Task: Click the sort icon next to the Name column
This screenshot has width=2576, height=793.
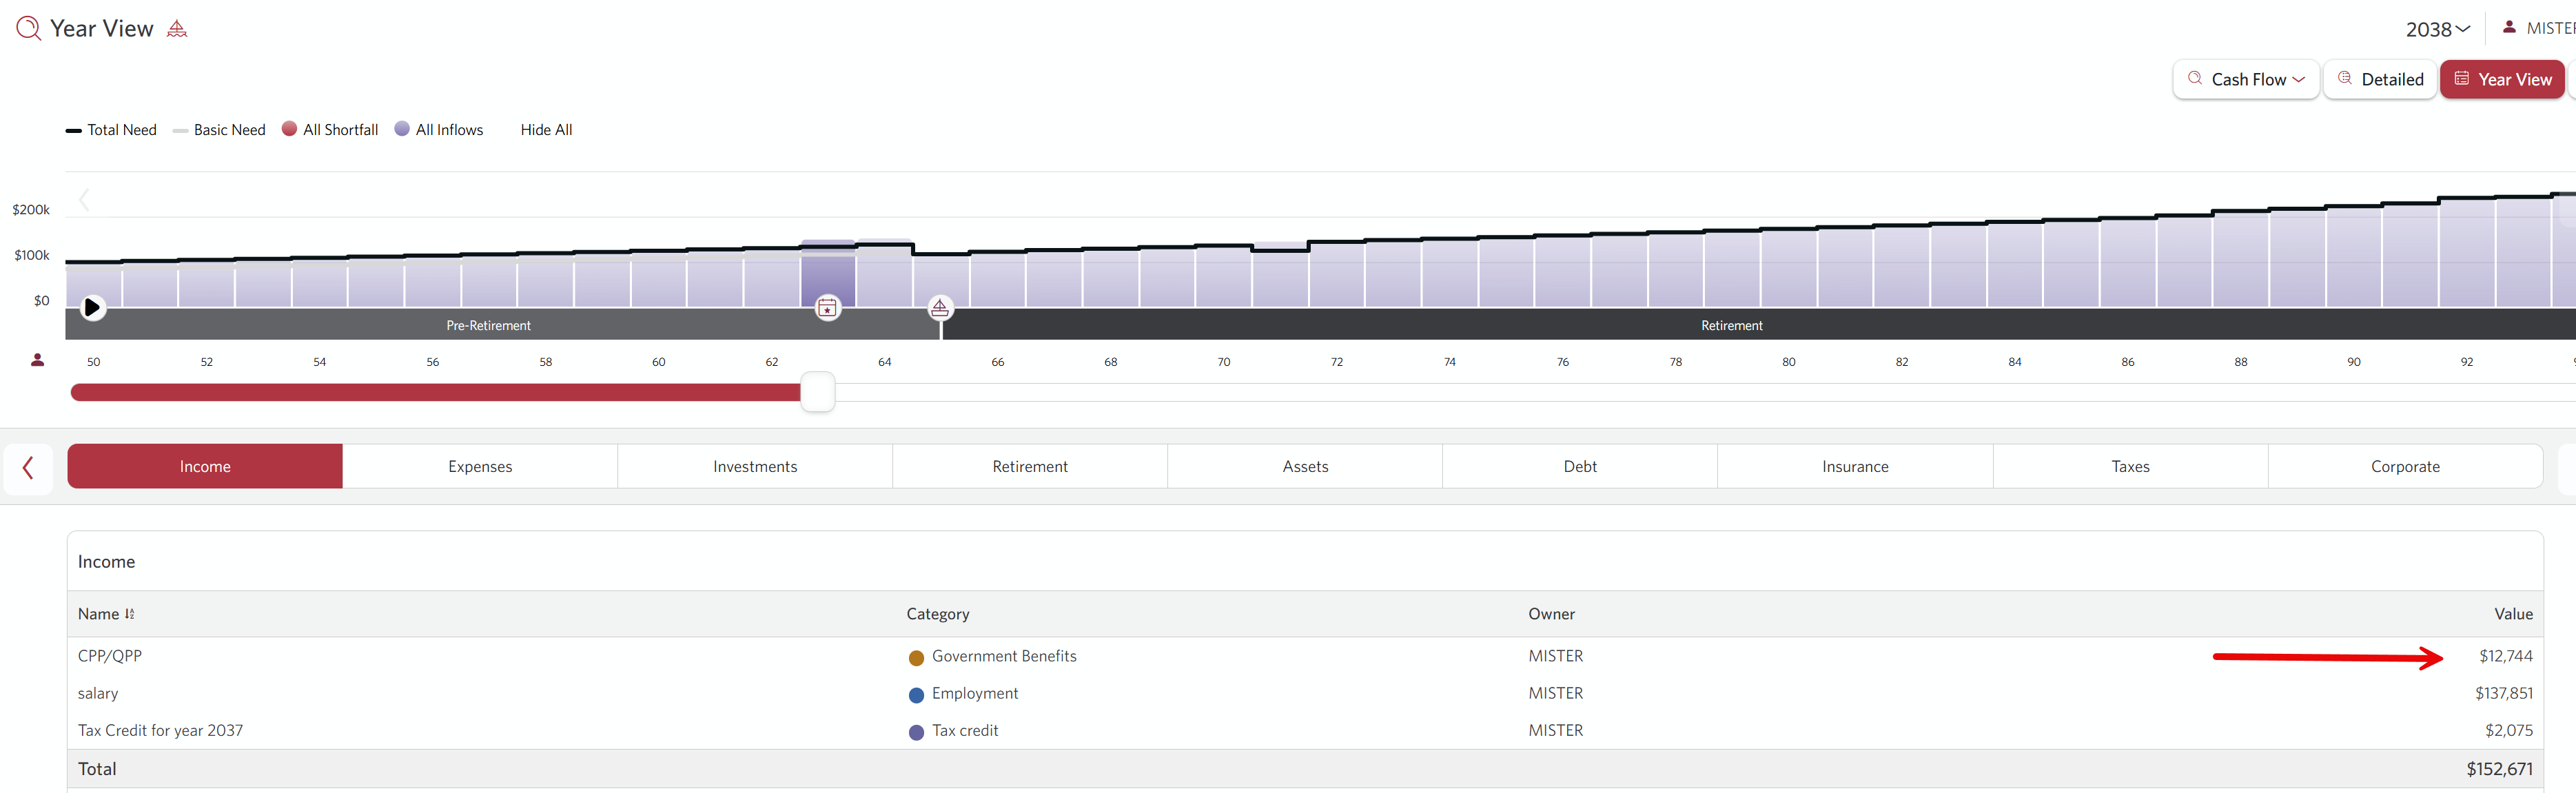Action: pos(130,614)
